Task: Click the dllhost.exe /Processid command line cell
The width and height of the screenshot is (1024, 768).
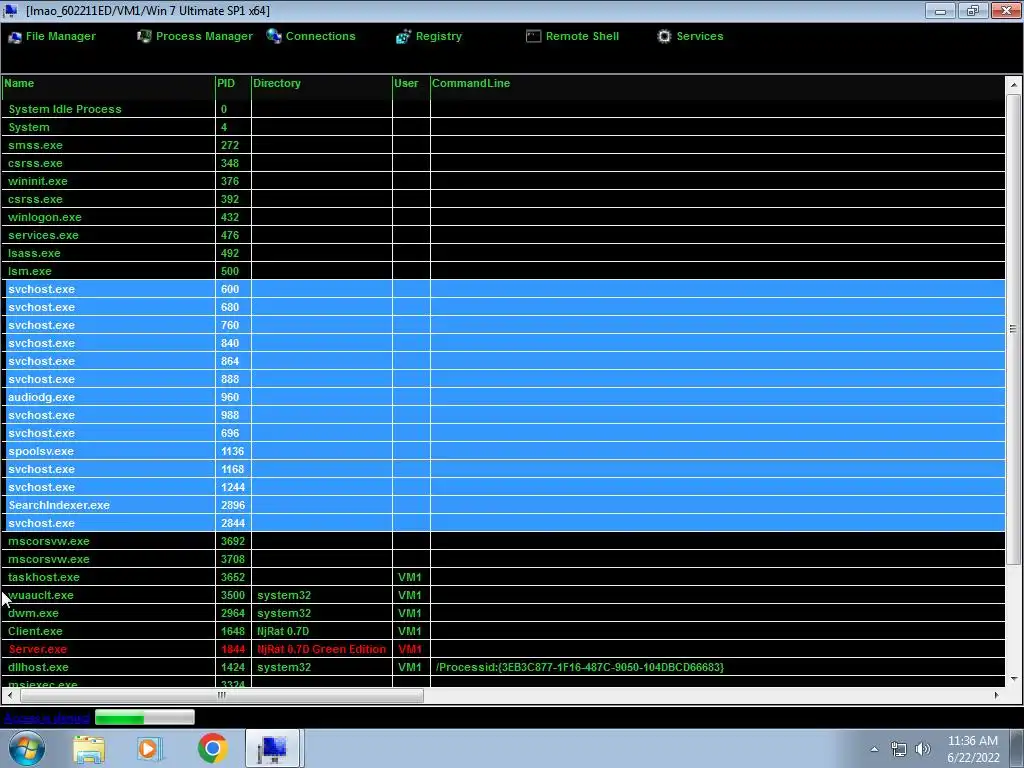Action: (x=717, y=667)
